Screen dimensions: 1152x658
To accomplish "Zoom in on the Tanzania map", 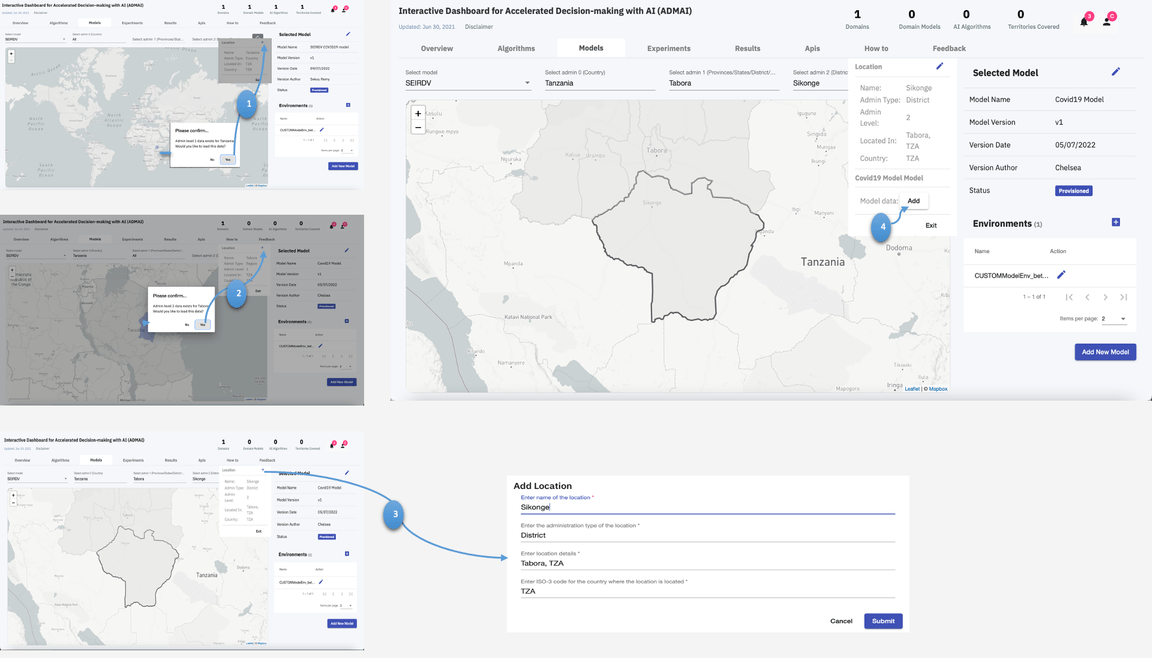I will point(418,114).
